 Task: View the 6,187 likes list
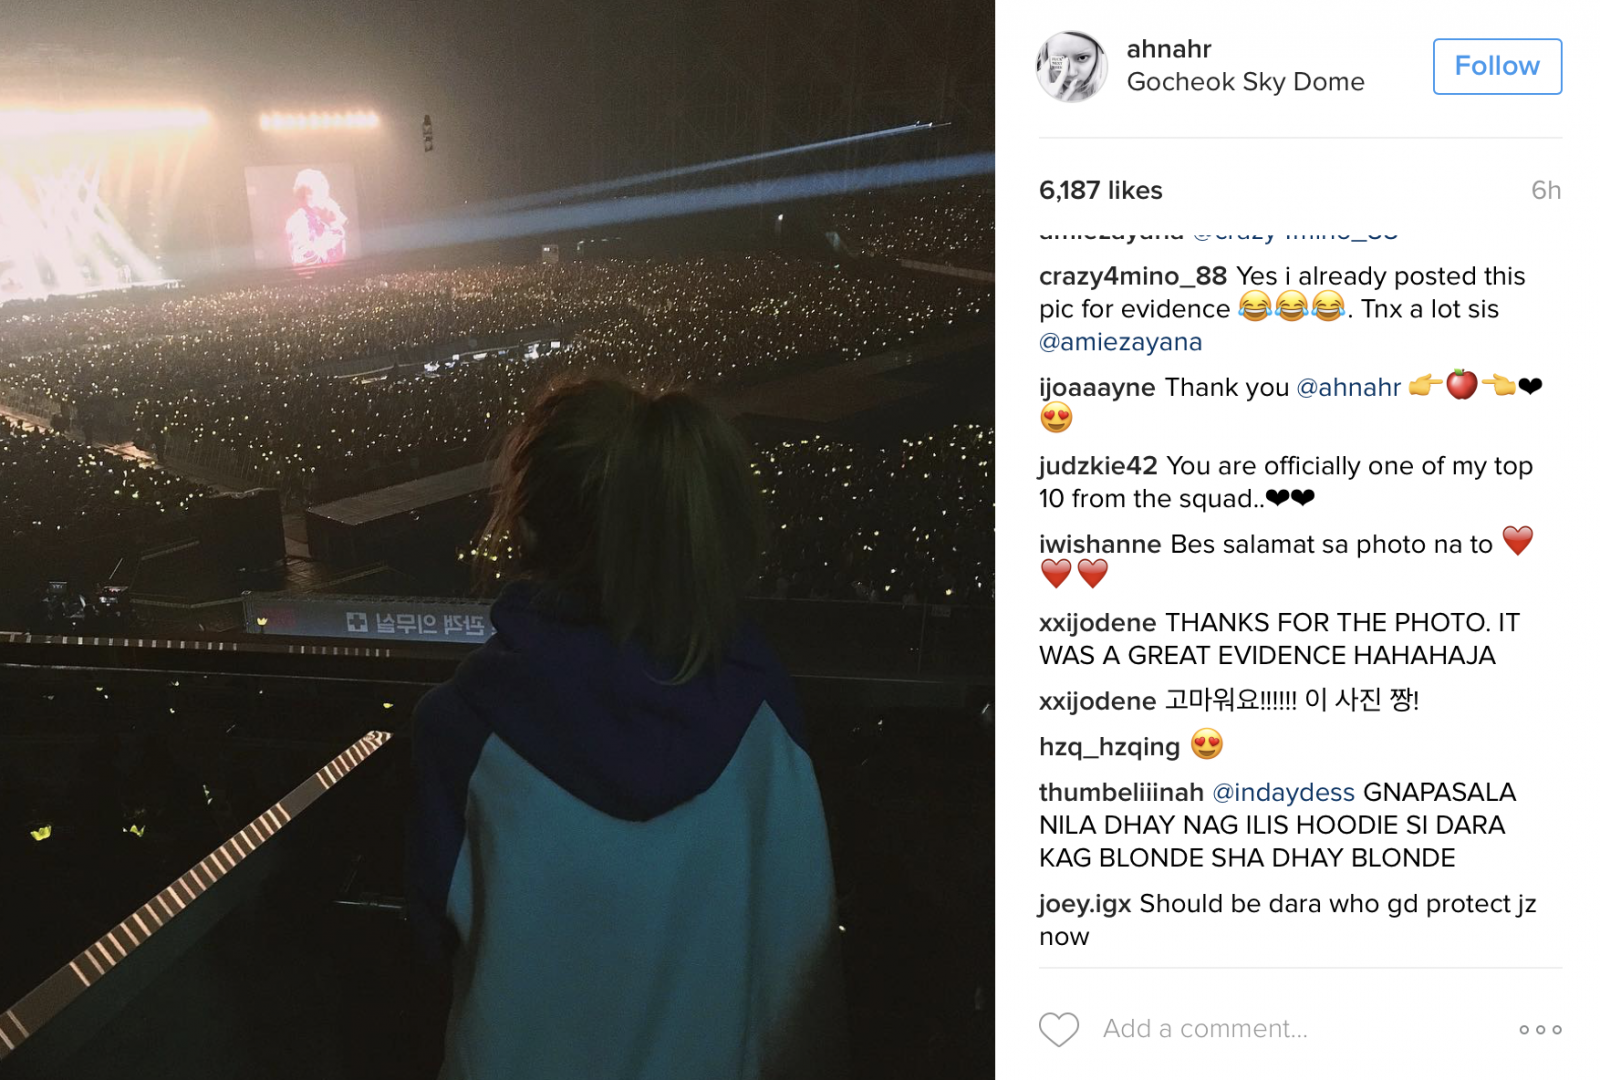point(1100,190)
